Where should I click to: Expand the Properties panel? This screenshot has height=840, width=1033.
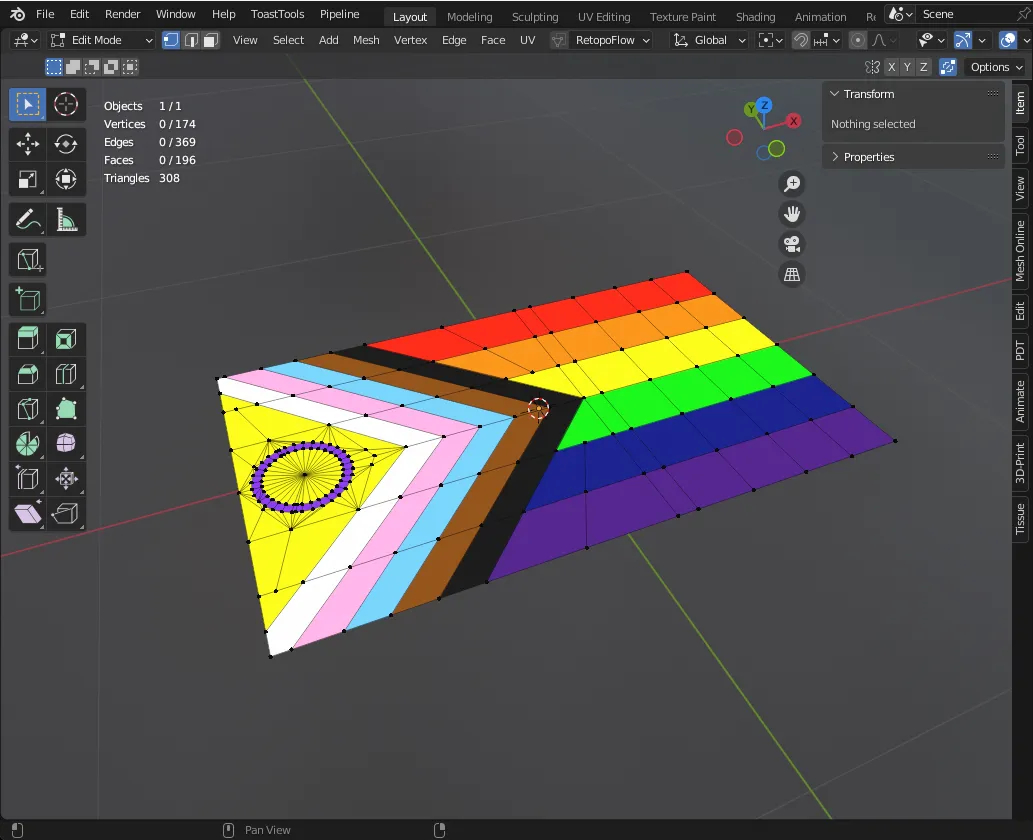point(868,157)
